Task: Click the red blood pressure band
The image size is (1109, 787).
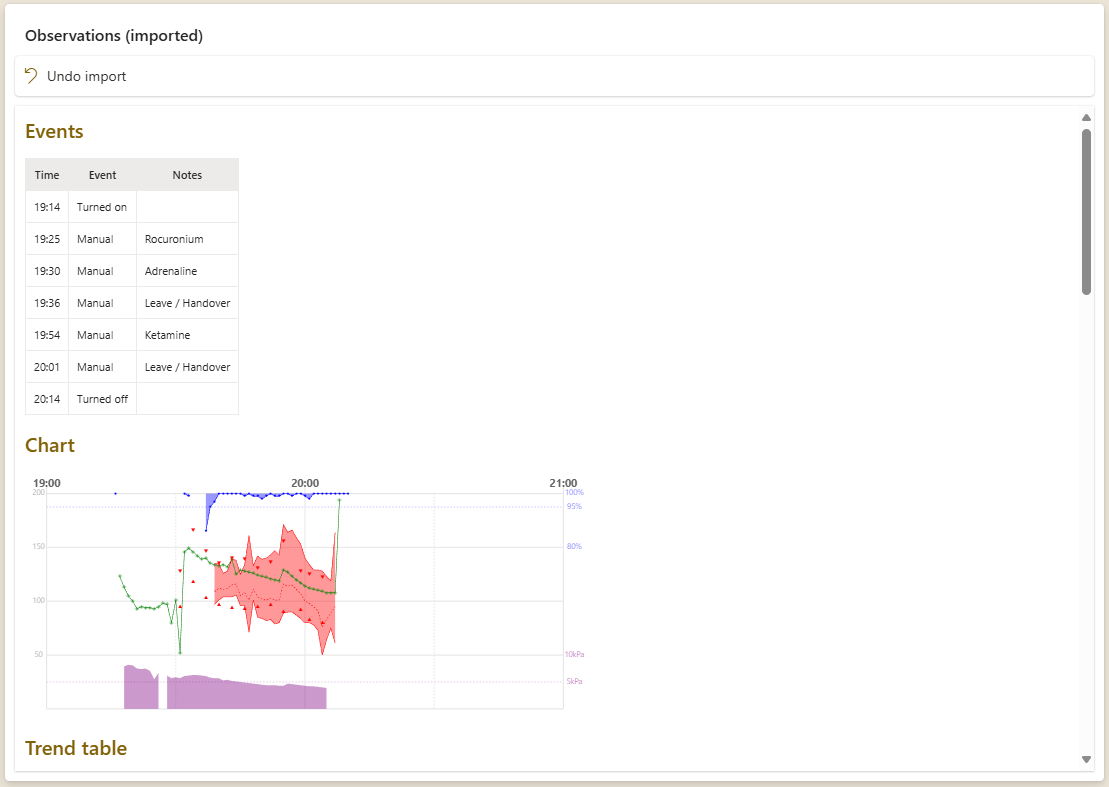Action: point(290,580)
